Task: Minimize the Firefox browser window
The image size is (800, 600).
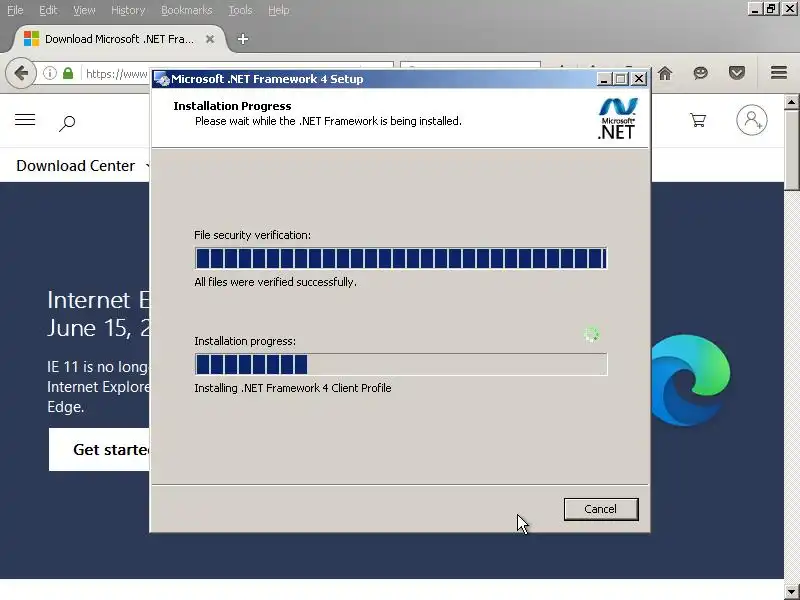Action: (755, 9)
